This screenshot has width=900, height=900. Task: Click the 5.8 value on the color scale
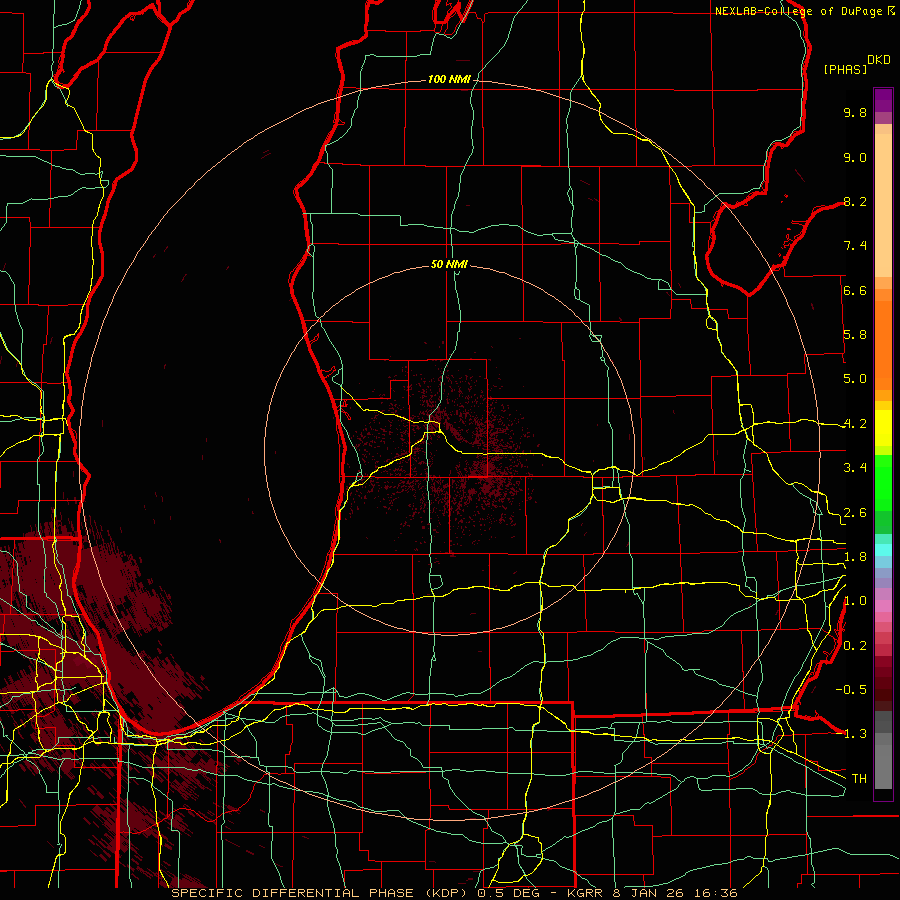coord(855,335)
